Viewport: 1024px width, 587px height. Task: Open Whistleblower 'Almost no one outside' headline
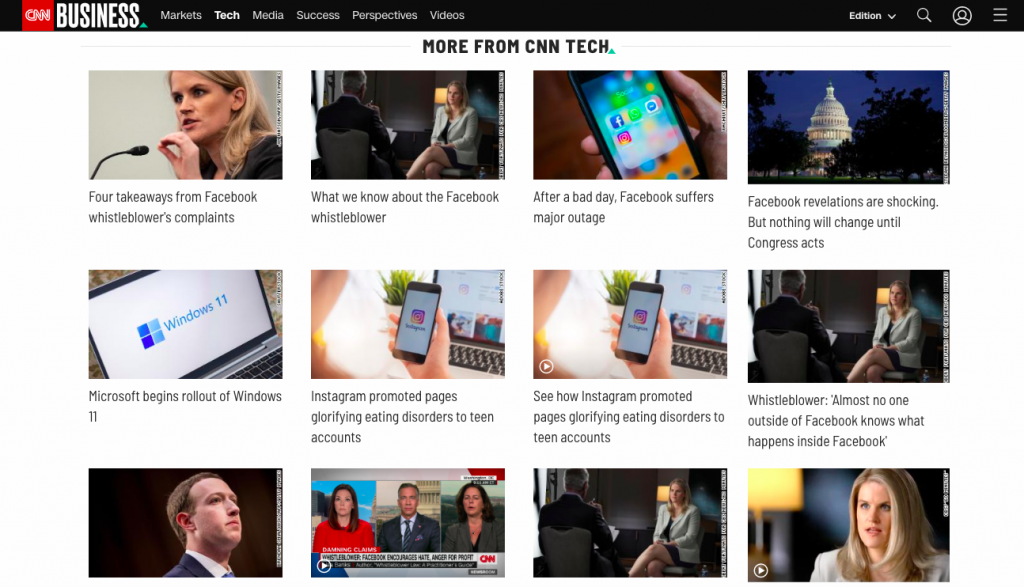(x=836, y=420)
